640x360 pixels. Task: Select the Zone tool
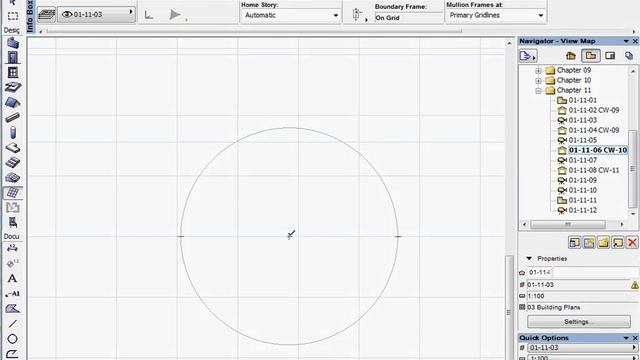13,207
